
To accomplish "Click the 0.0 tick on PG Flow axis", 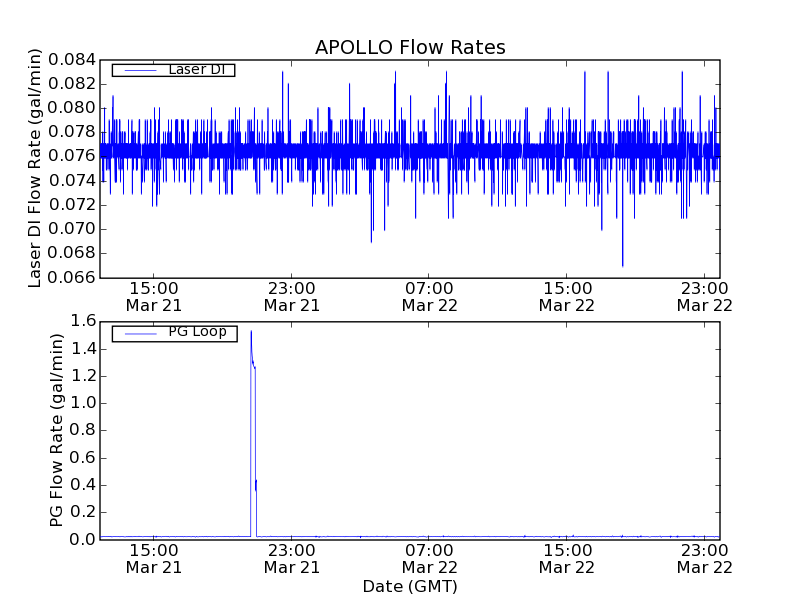I will (83, 539).
